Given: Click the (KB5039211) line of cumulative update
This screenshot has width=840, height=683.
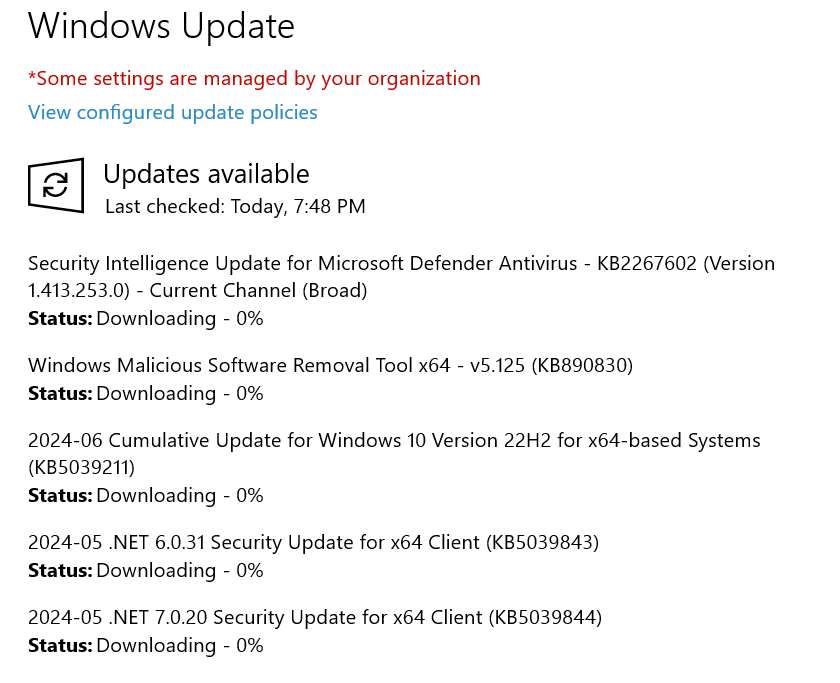Looking at the screenshot, I should pyautogui.click(x=81, y=468).
